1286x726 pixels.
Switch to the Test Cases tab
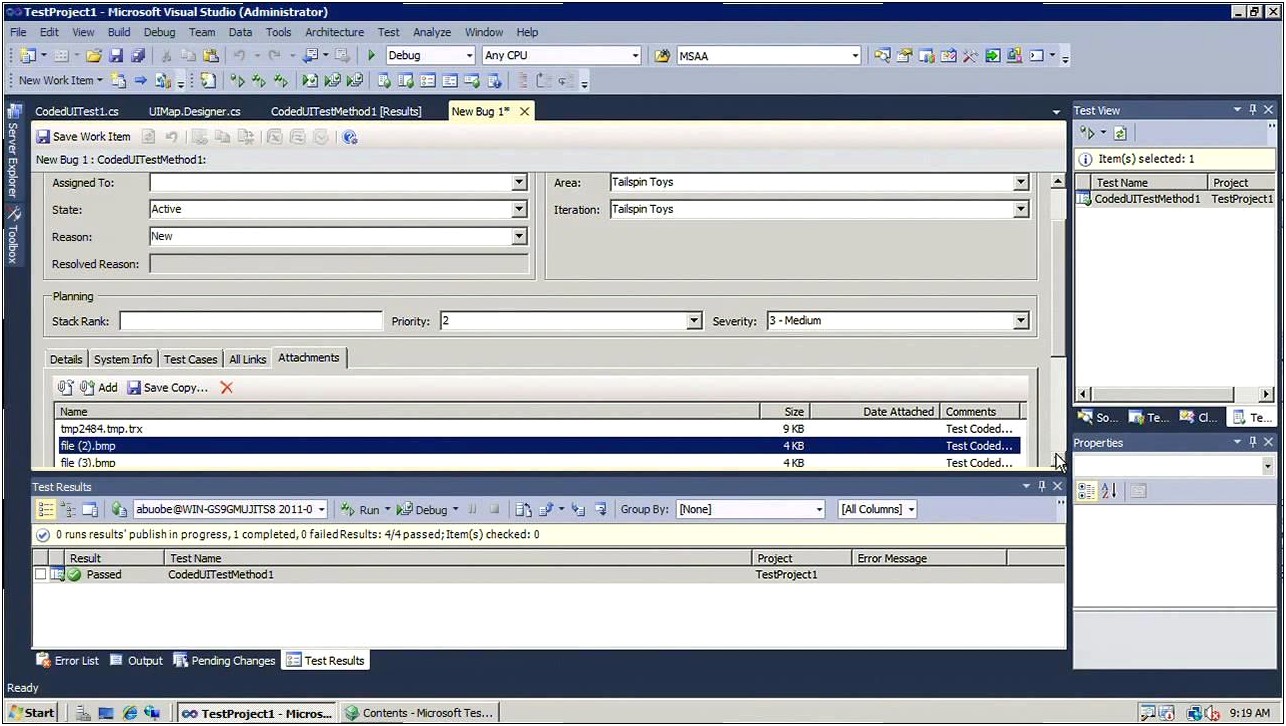point(190,359)
